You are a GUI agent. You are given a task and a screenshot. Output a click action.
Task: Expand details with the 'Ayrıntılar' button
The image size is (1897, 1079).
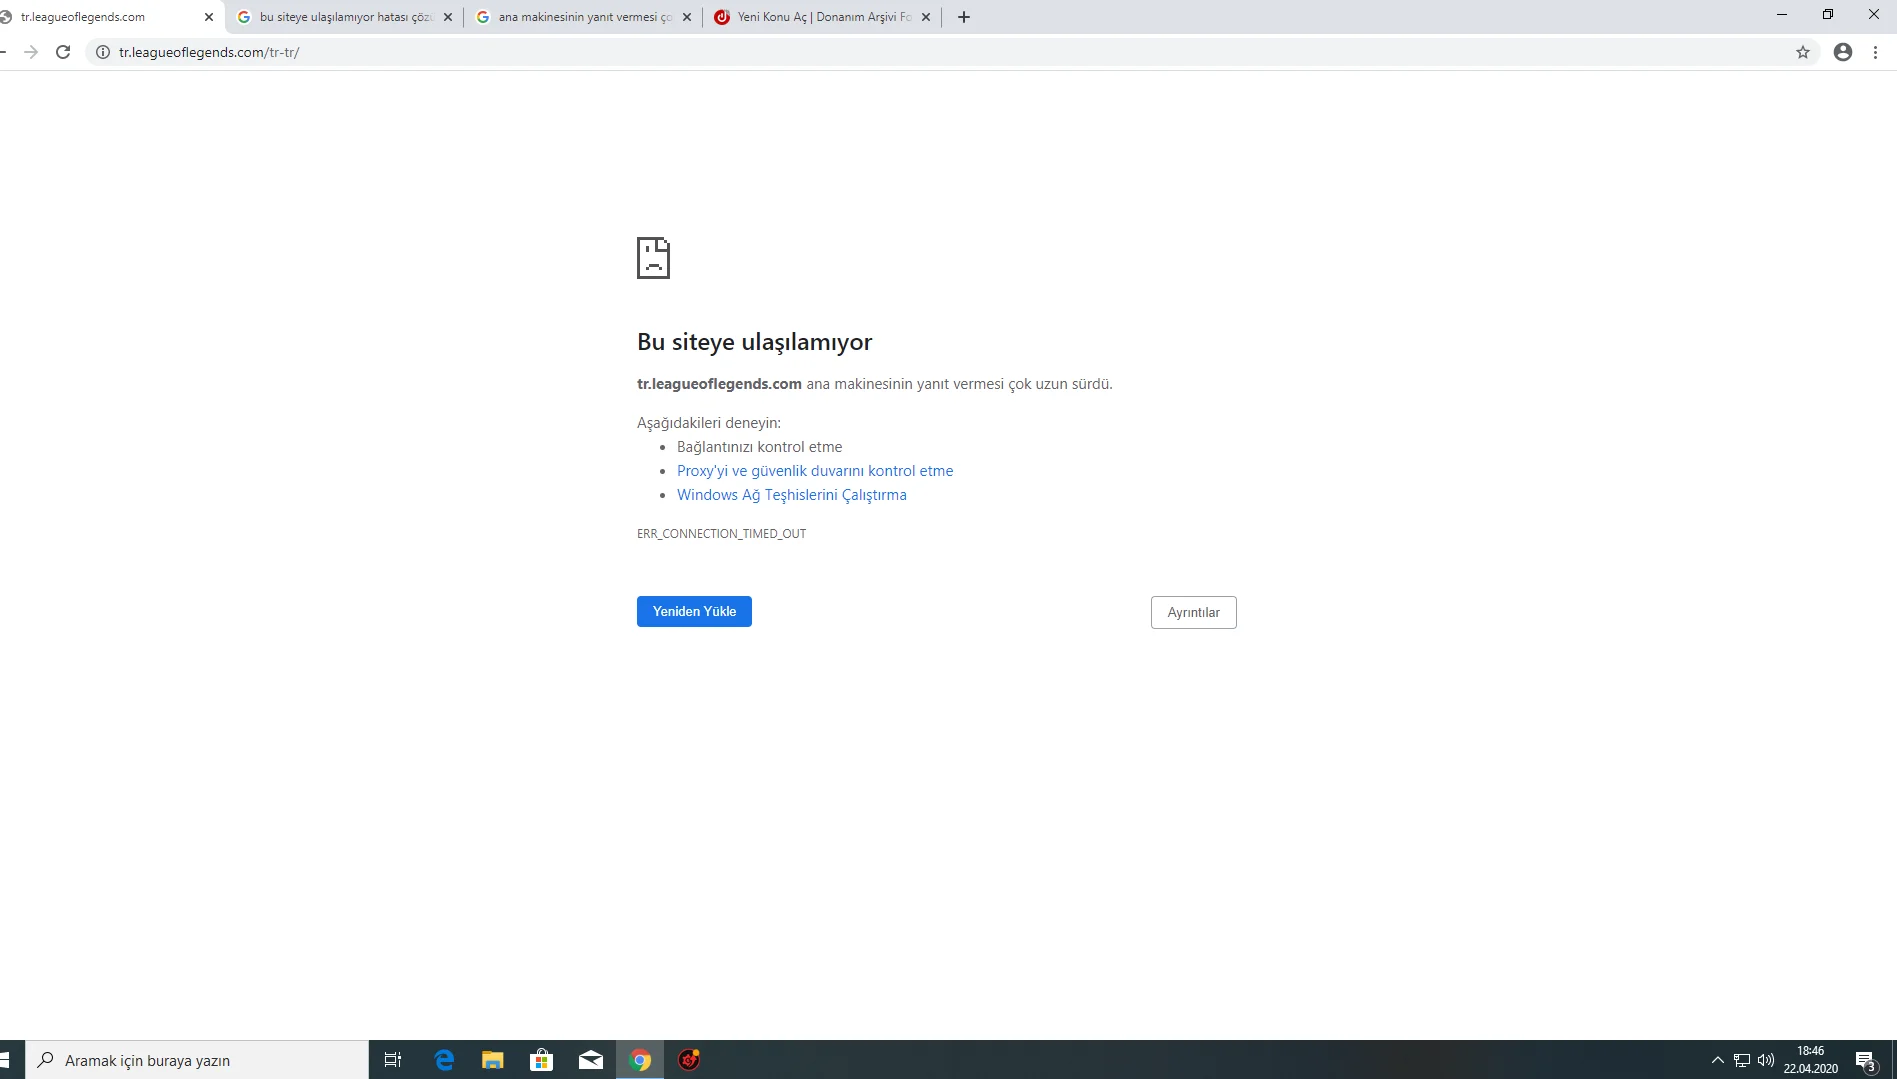coord(1194,612)
